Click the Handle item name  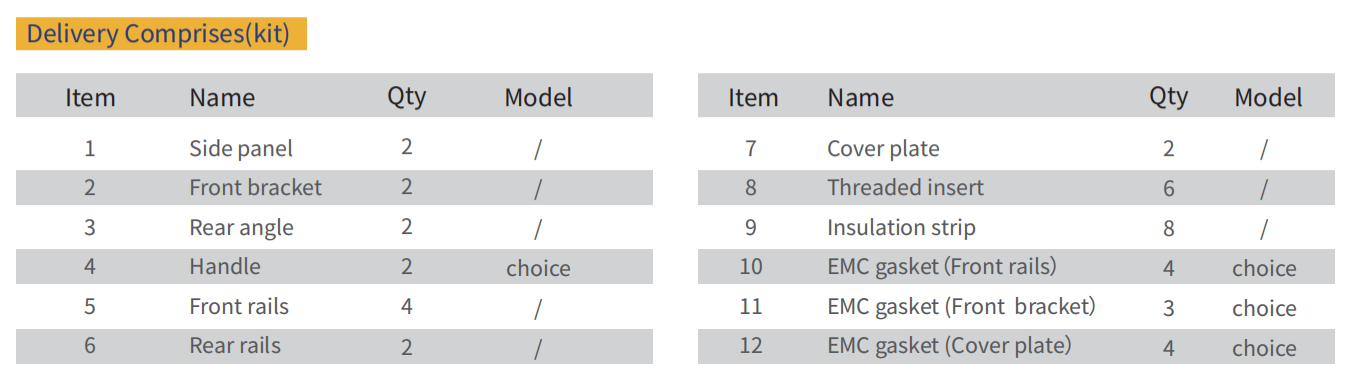coord(225,267)
